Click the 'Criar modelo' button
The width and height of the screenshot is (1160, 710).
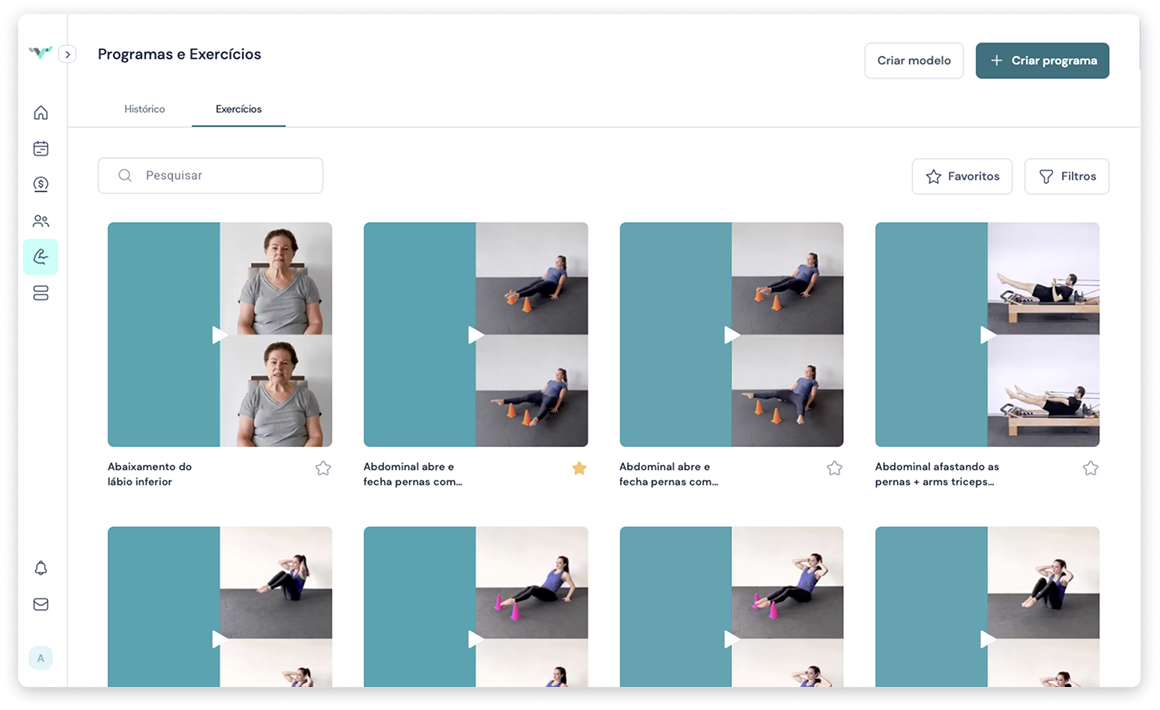point(914,60)
